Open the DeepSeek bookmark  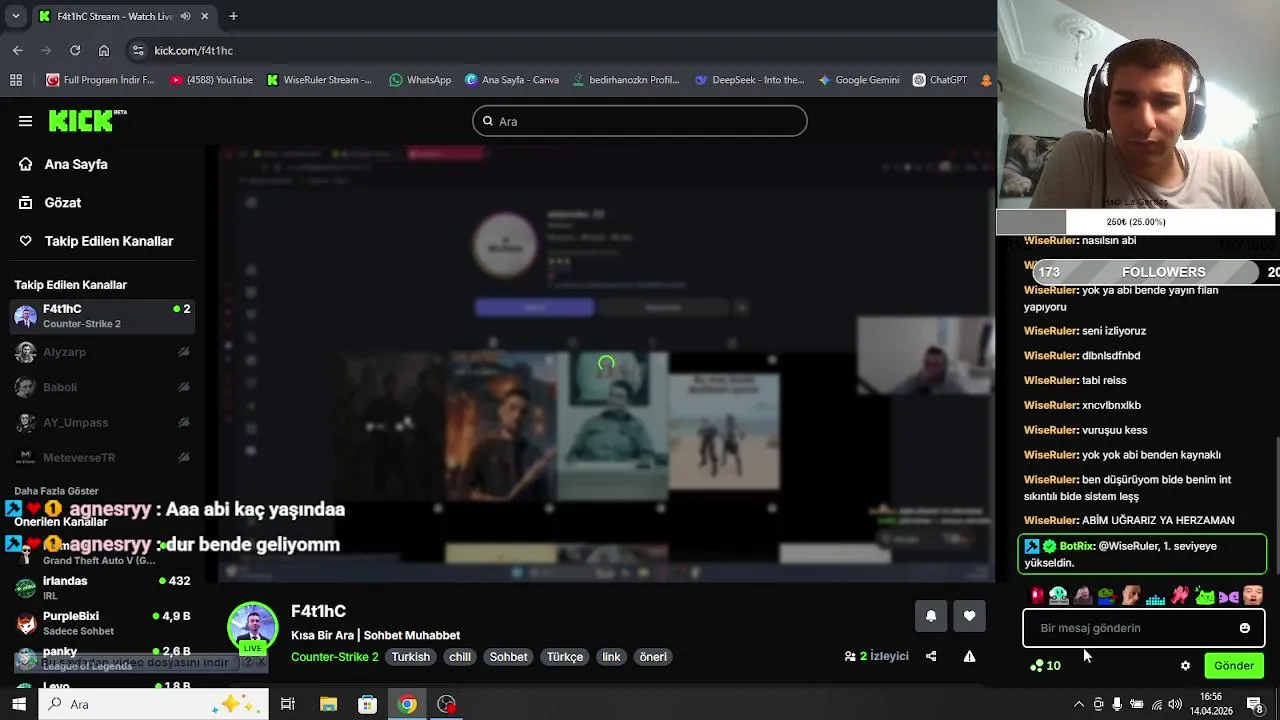tap(749, 80)
